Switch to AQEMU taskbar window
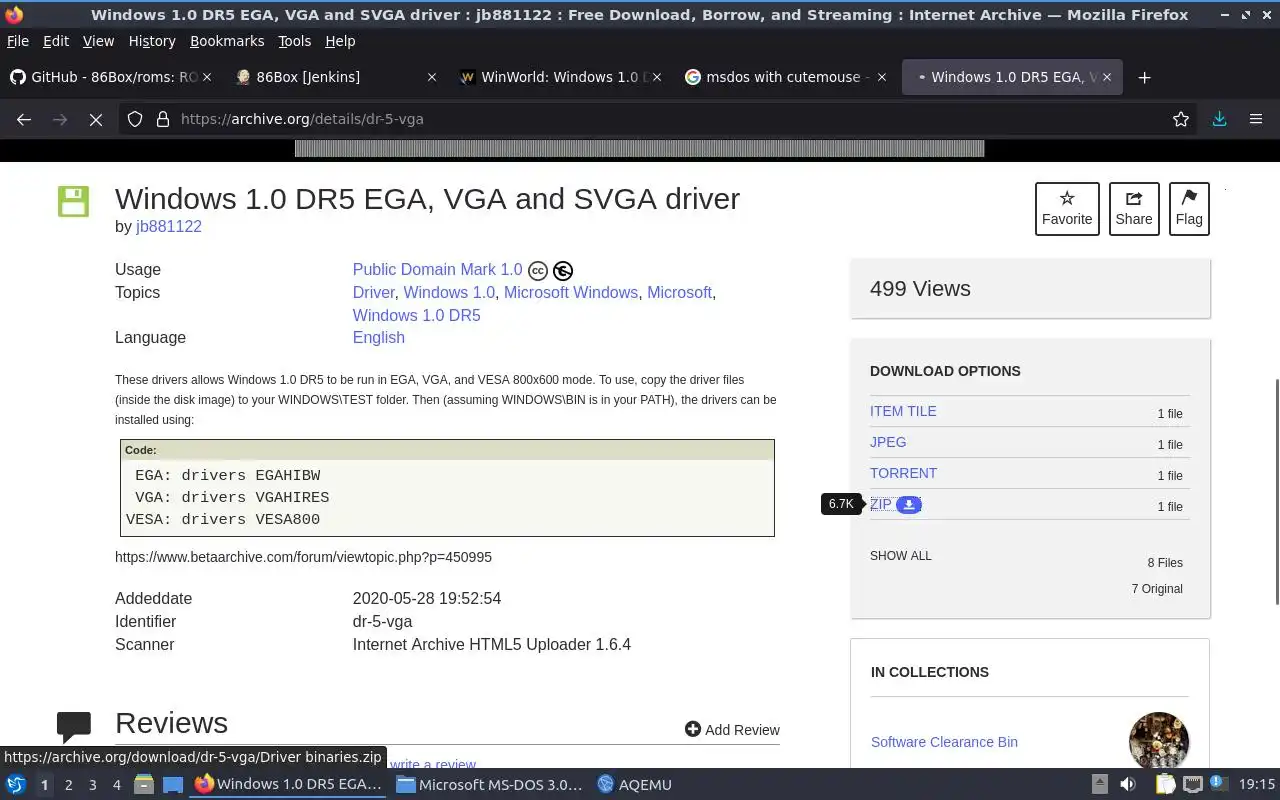The height and width of the screenshot is (800, 1280). pyautogui.click(x=635, y=785)
